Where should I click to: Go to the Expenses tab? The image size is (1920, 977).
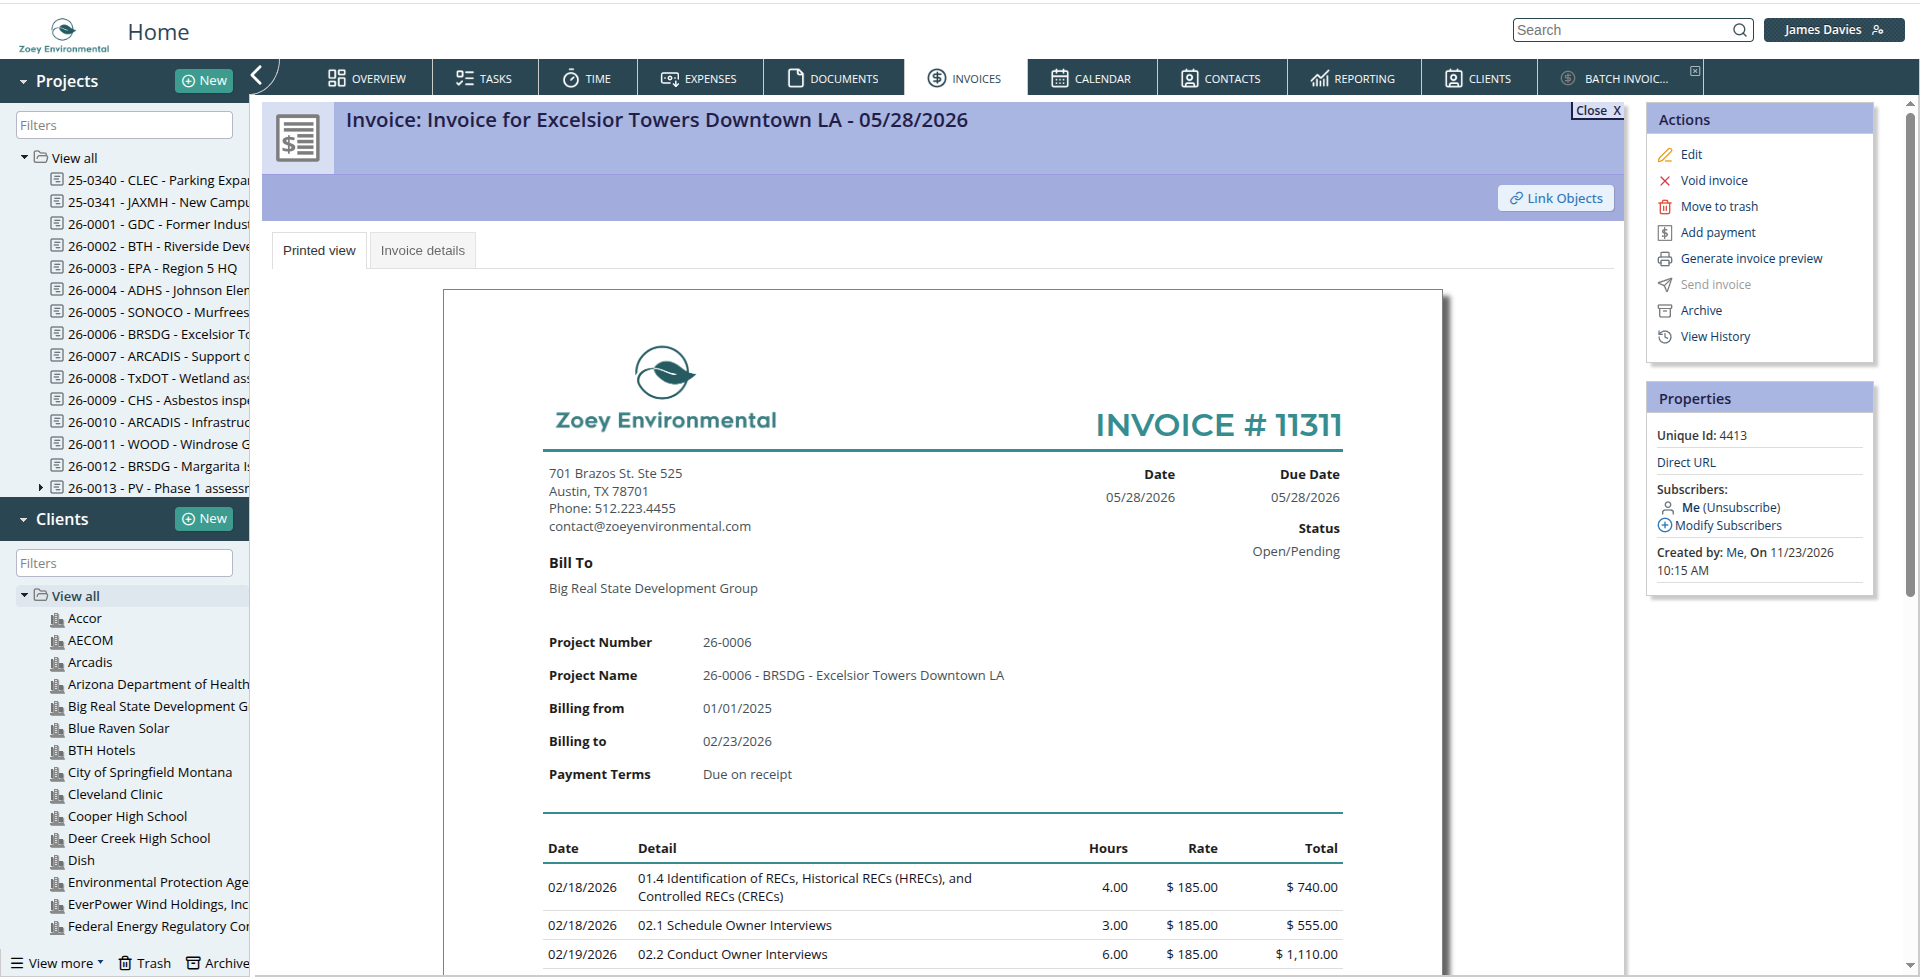coord(699,78)
